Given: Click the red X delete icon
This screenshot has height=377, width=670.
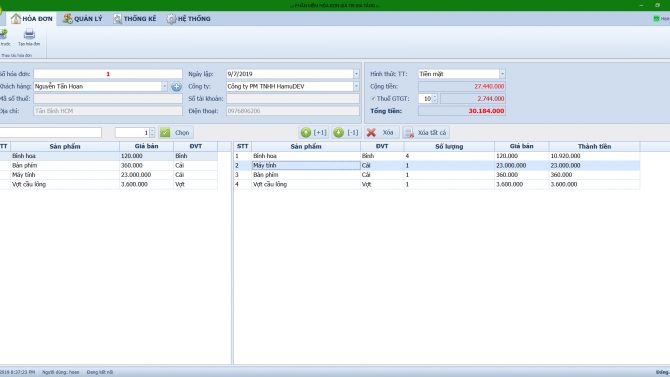Looking at the screenshot, I should tap(371, 133).
